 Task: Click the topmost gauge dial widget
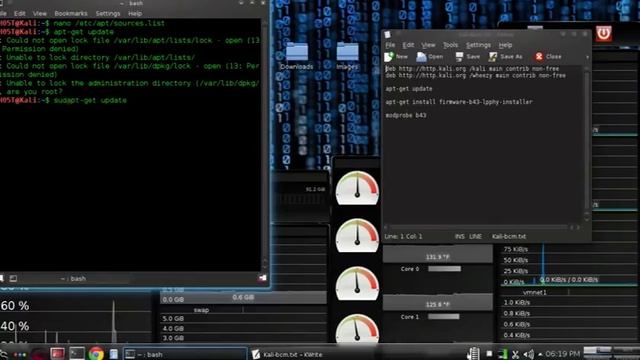tap(357, 188)
